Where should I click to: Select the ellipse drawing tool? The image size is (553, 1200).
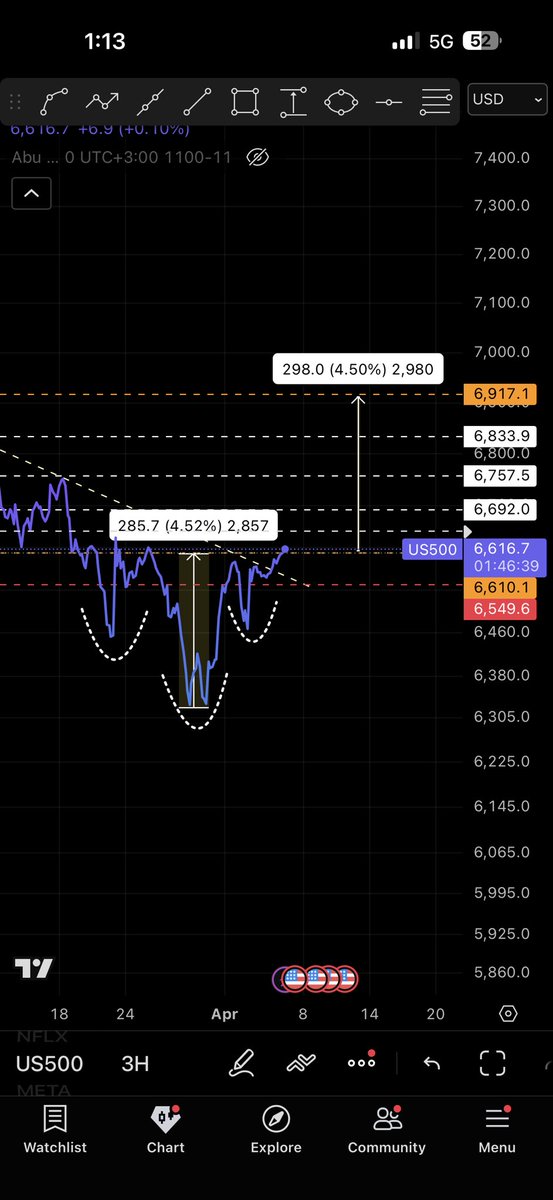341,101
